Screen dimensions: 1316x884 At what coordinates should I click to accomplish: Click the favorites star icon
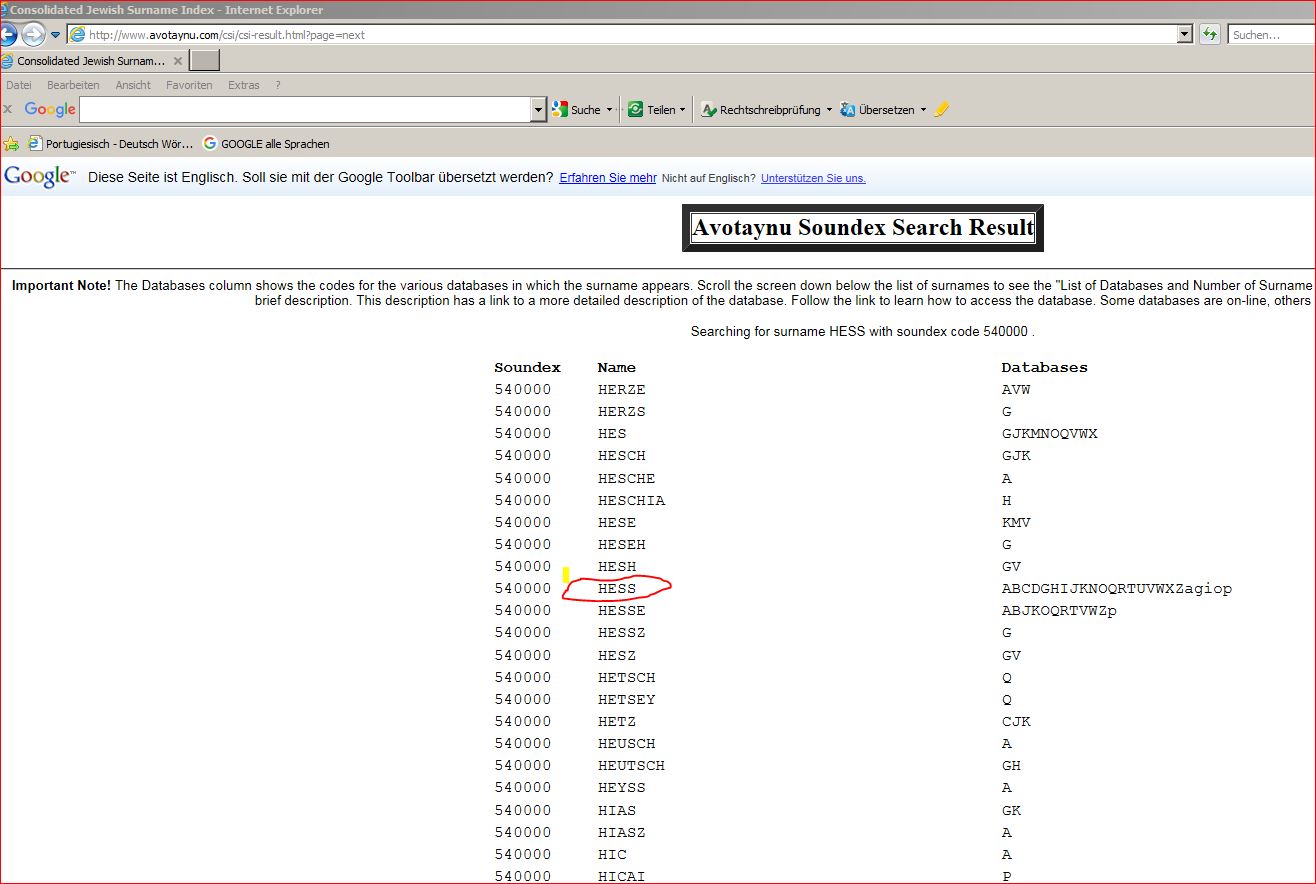point(11,143)
